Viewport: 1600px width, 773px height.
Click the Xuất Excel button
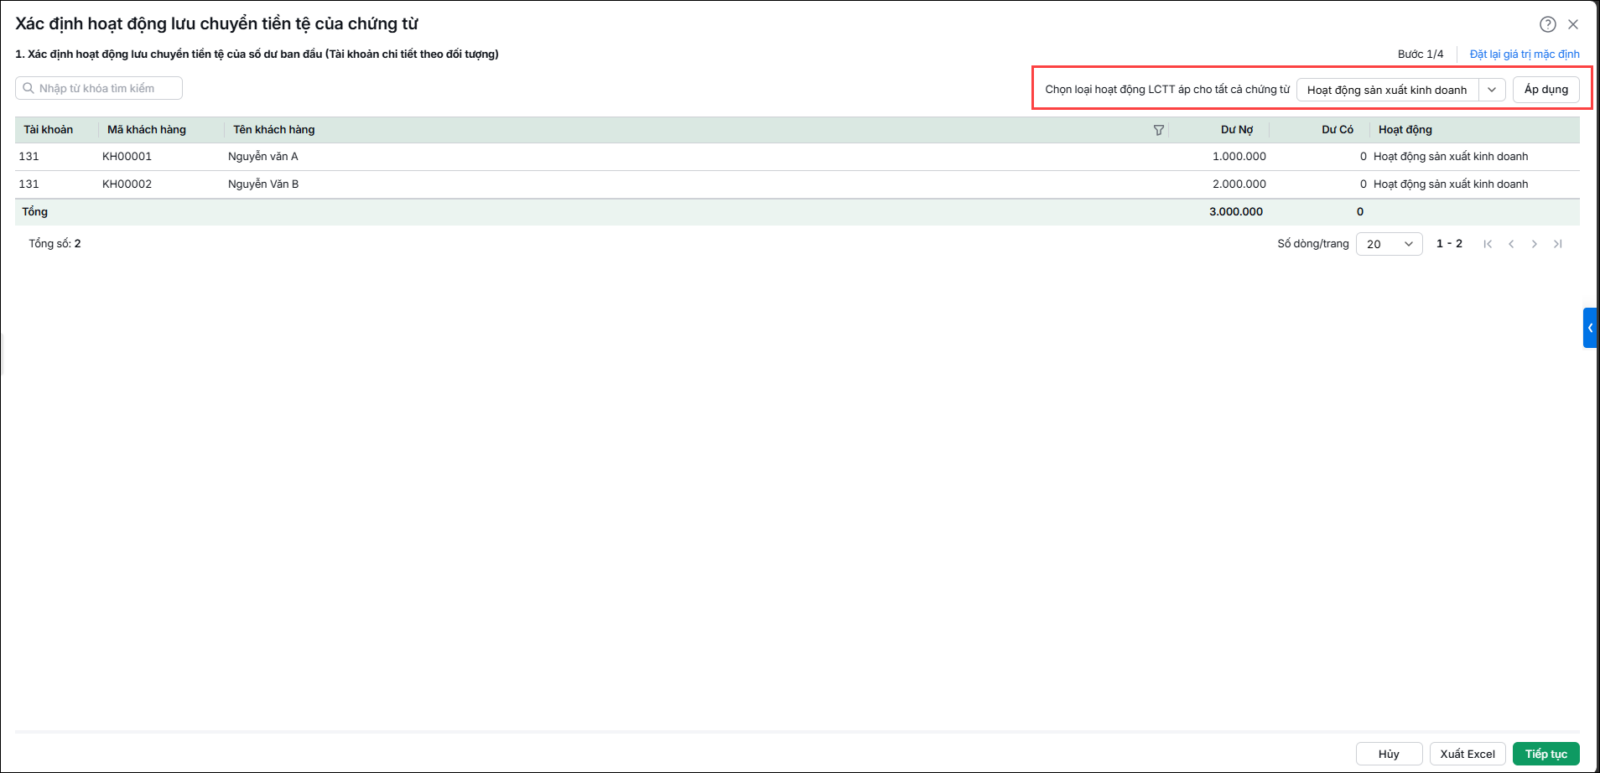point(1468,754)
